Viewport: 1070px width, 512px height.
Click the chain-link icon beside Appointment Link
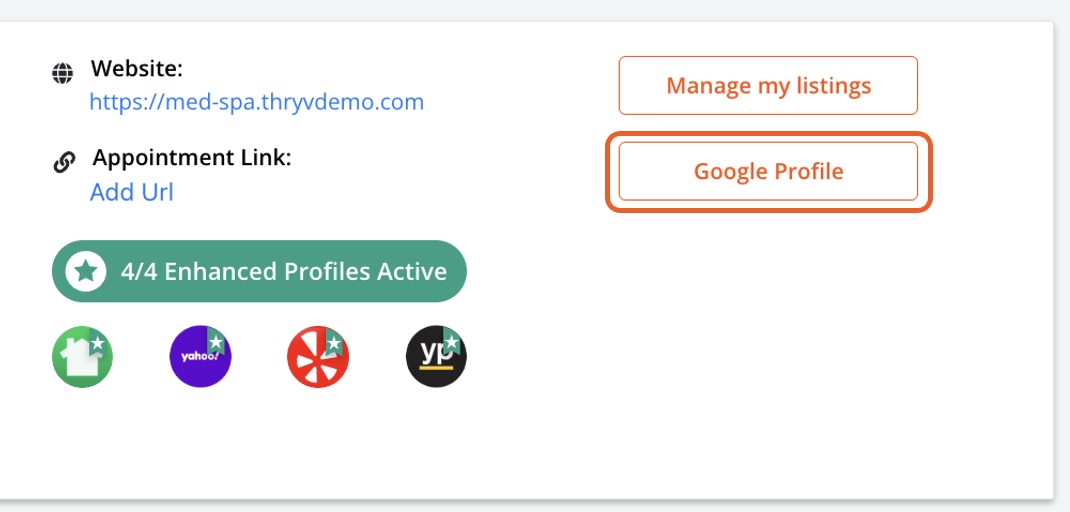click(x=64, y=162)
